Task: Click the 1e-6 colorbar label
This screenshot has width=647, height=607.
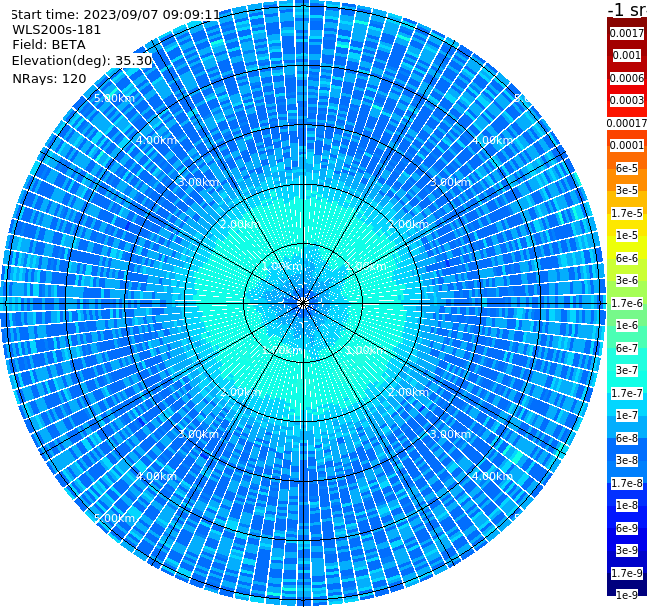Action: coord(627,325)
